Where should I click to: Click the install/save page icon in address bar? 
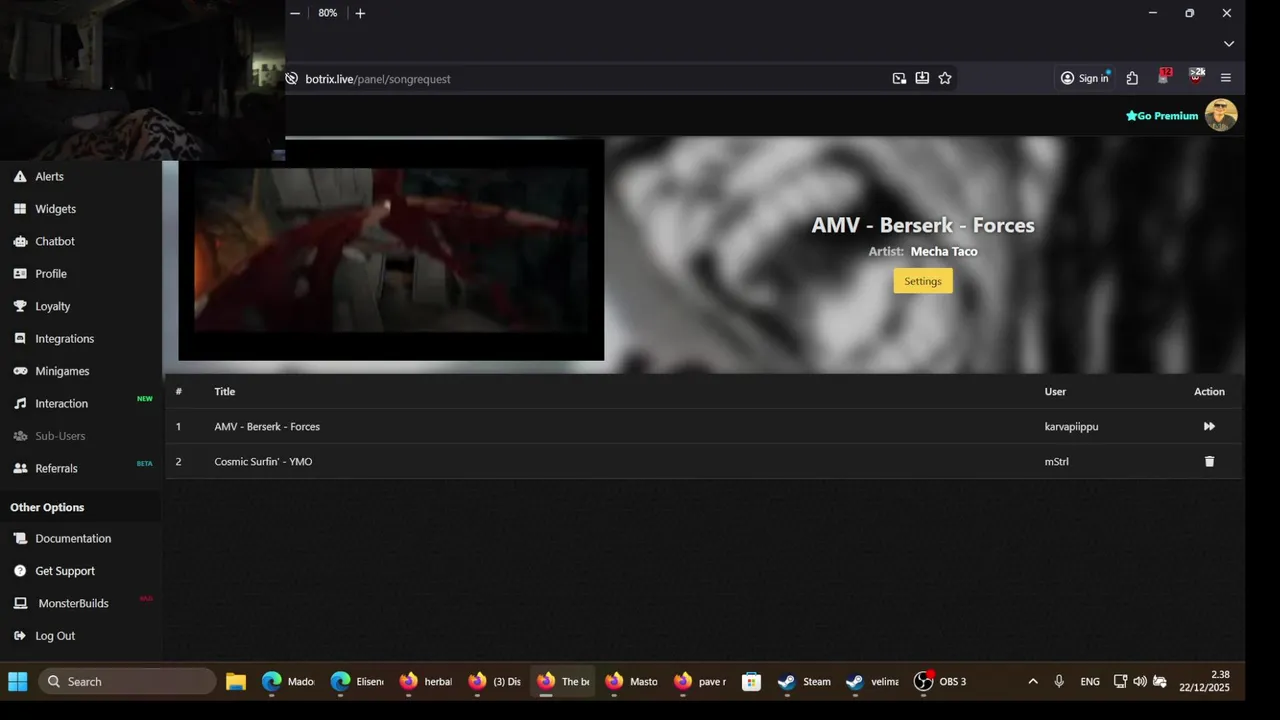click(x=922, y=78)
